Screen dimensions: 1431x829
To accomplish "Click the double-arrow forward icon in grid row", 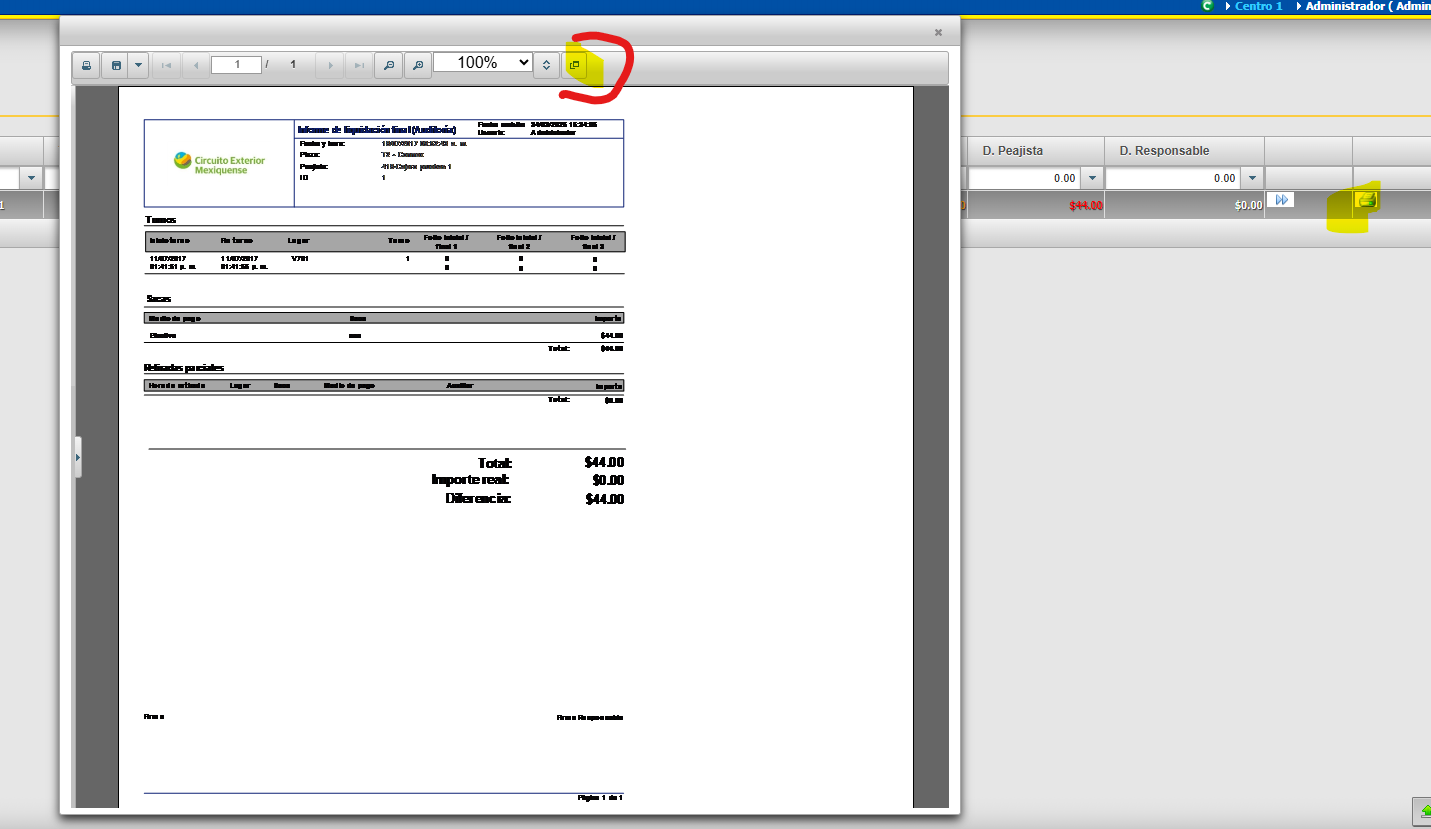I will (1281, 200).
